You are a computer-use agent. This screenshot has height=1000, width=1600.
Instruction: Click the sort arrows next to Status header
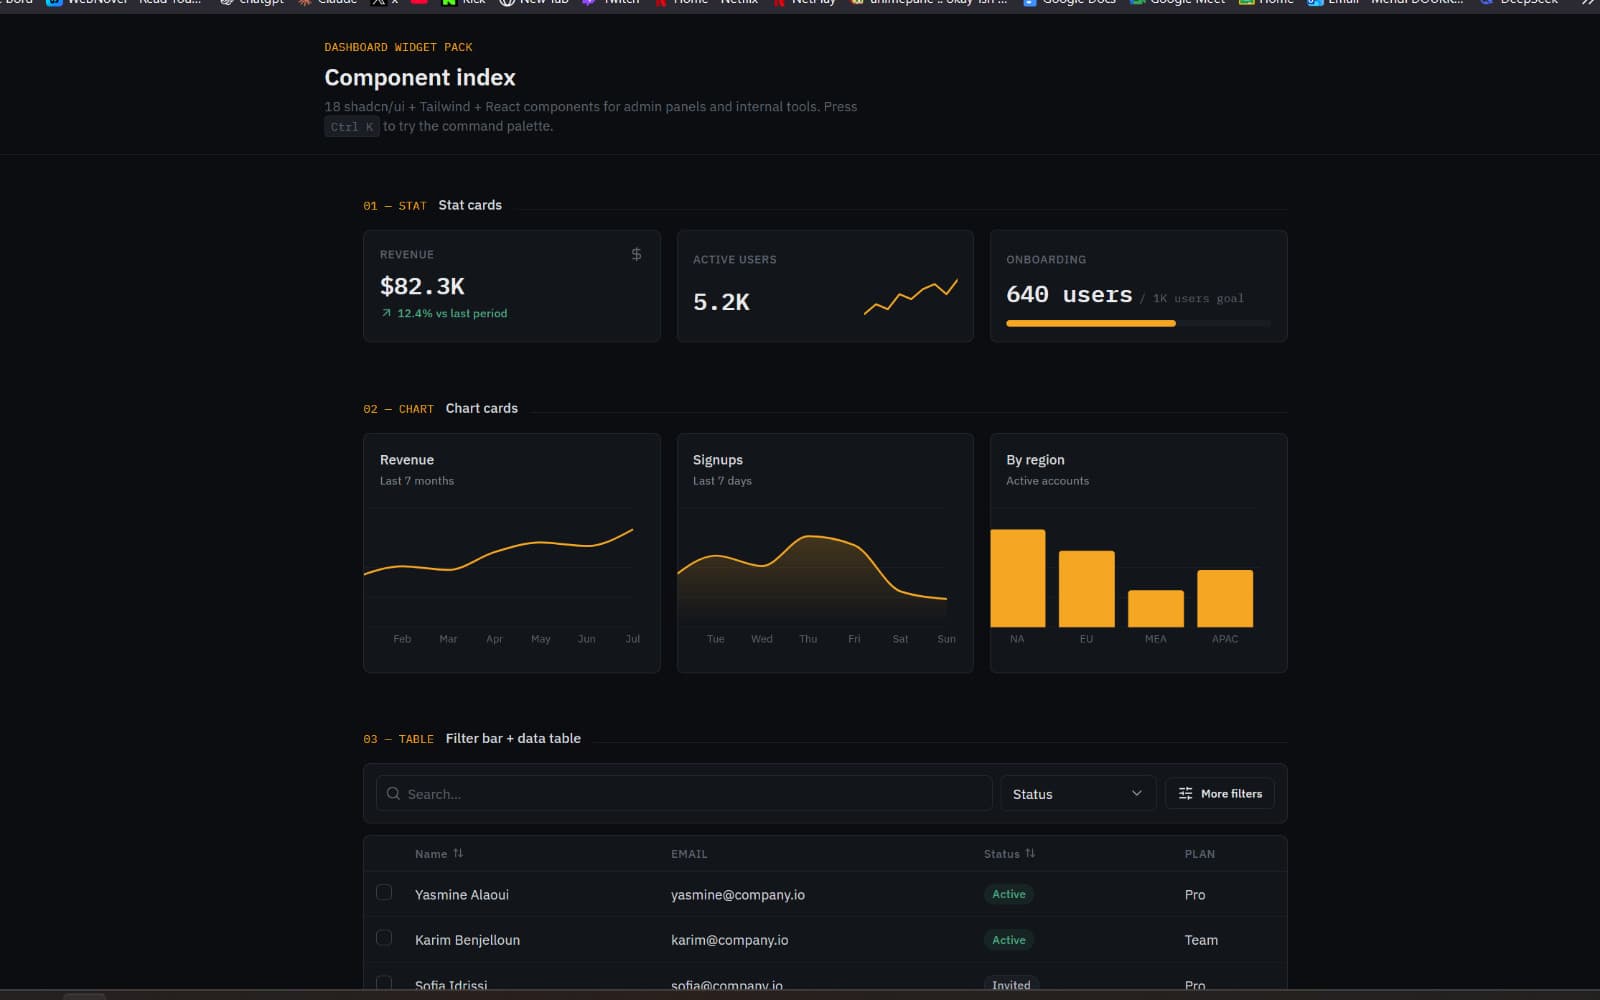1030,853
